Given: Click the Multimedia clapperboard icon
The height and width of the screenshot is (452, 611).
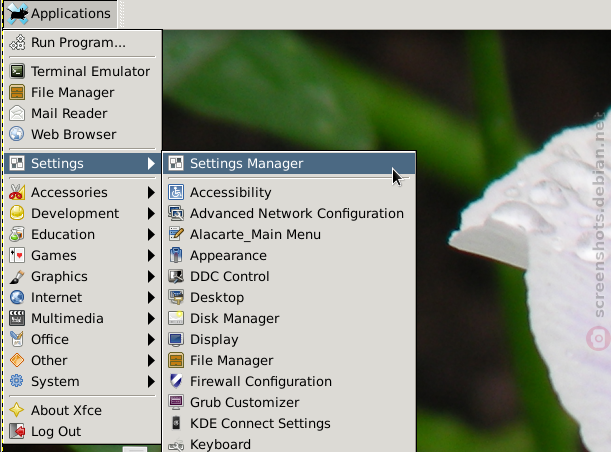Looking at the screenshot, I should tap(17, 318).
